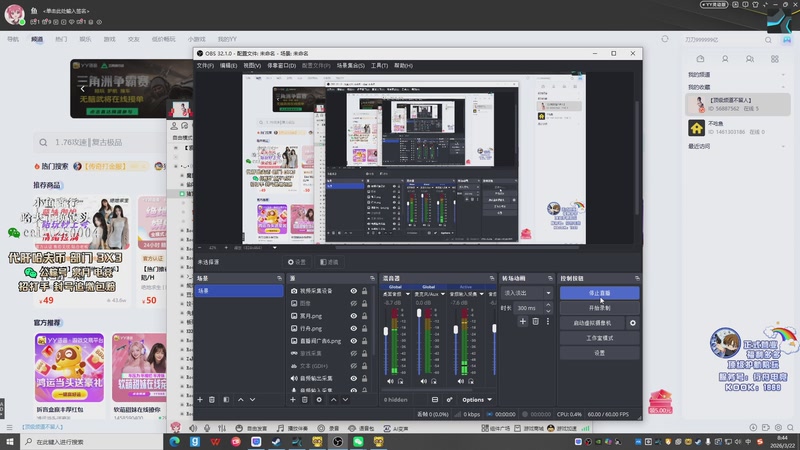Click the YY search box with 1.76攻速

click(99, 142)
